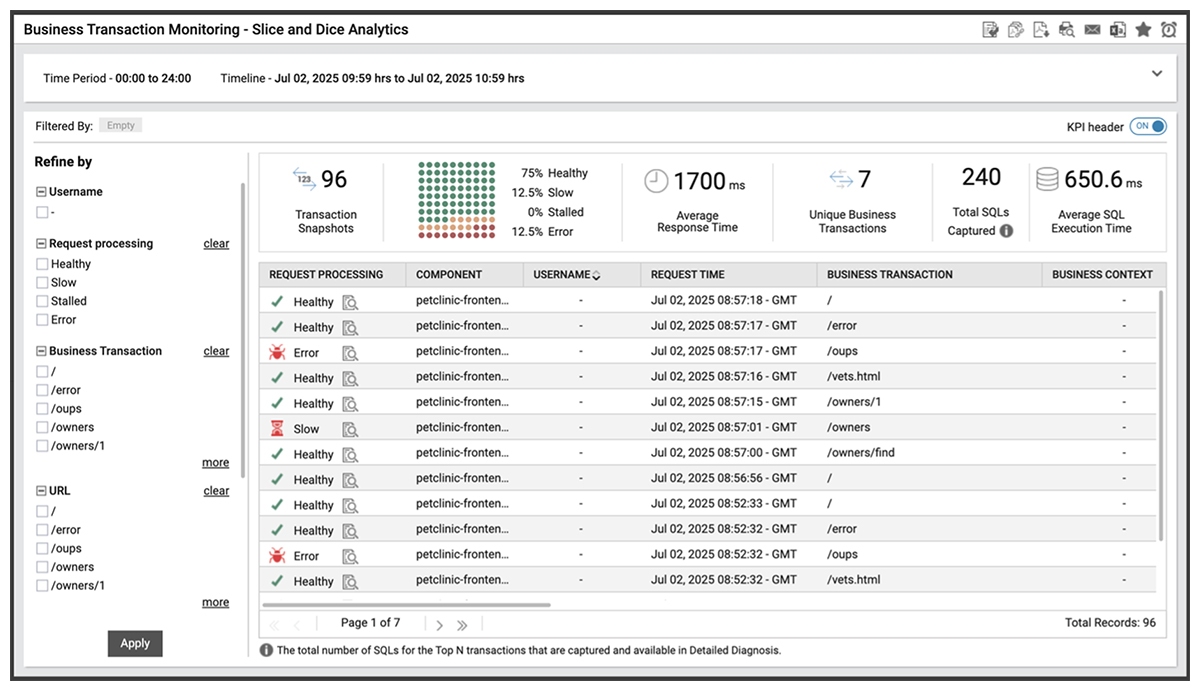Click the PDF download icon
This screenshot has height=691, width=1200.
(x=1041, y=30)
